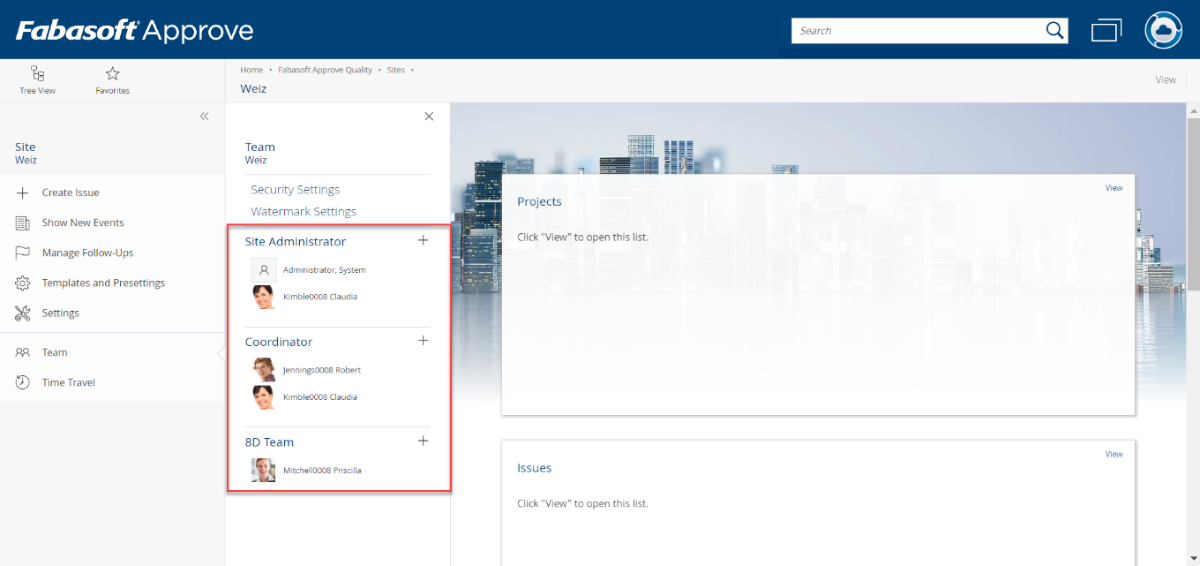This screenshot has width=1200, height=566.
Task: Click Kimble0008 Claudia photo under Site Administrator
Action: (x=263, y=297)
